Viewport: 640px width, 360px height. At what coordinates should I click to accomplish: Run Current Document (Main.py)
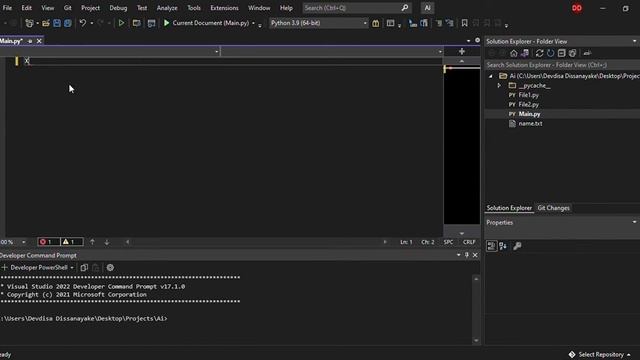[x=206, y=23]
